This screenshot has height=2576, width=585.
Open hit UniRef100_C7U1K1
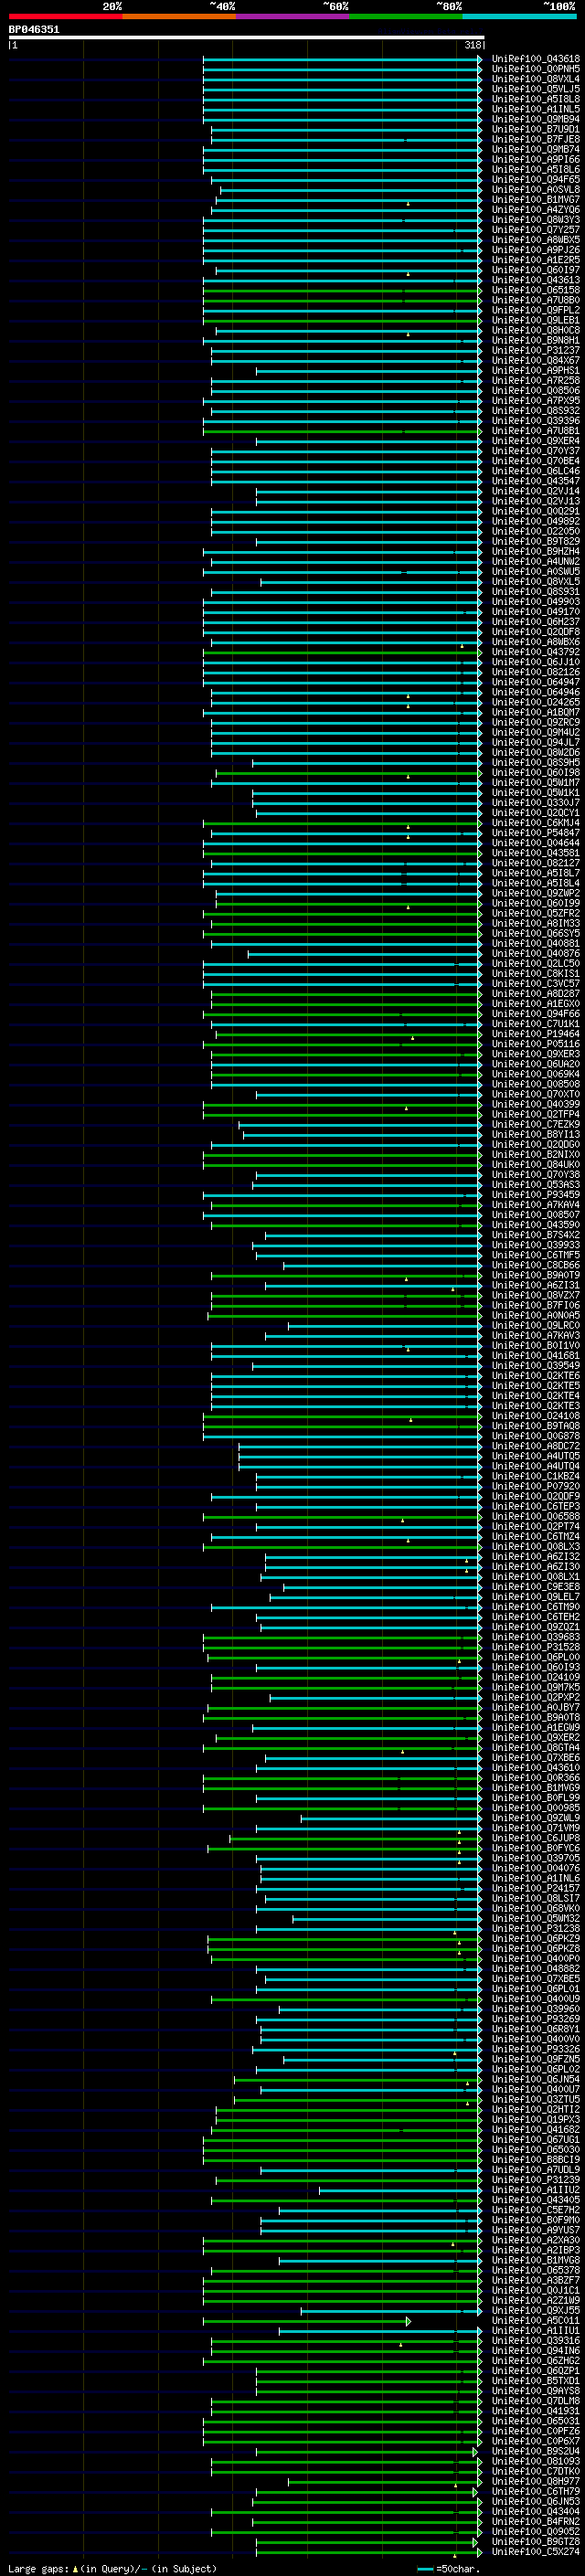[535, 1025]
